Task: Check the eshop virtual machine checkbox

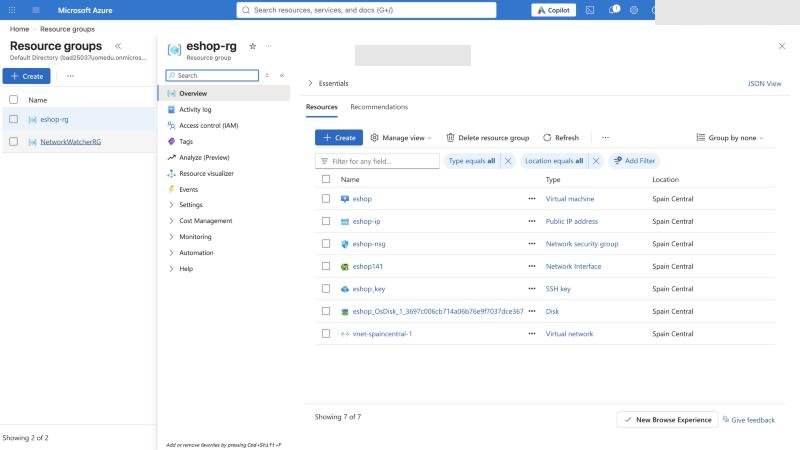Action: [326, 198]
